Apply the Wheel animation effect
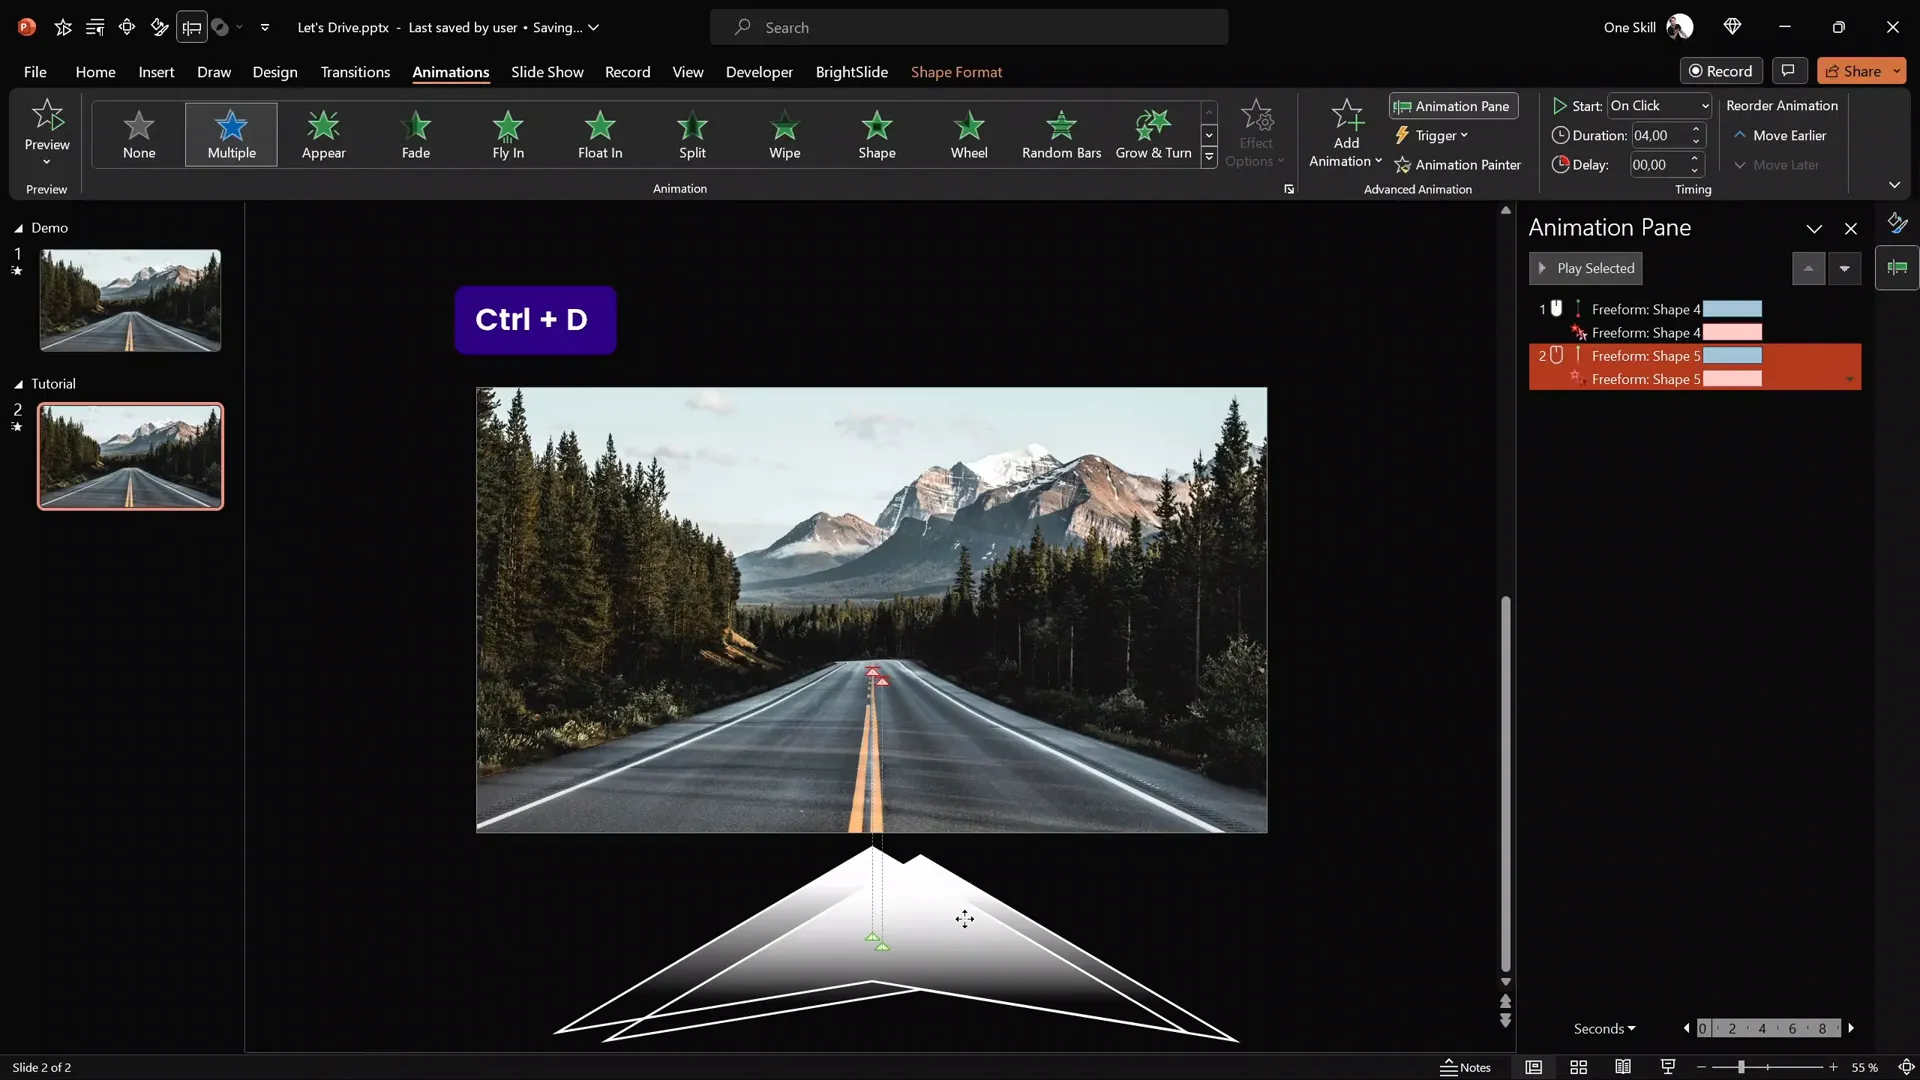Screen dimensions: 1920x1080 click(x=969, y=134)
